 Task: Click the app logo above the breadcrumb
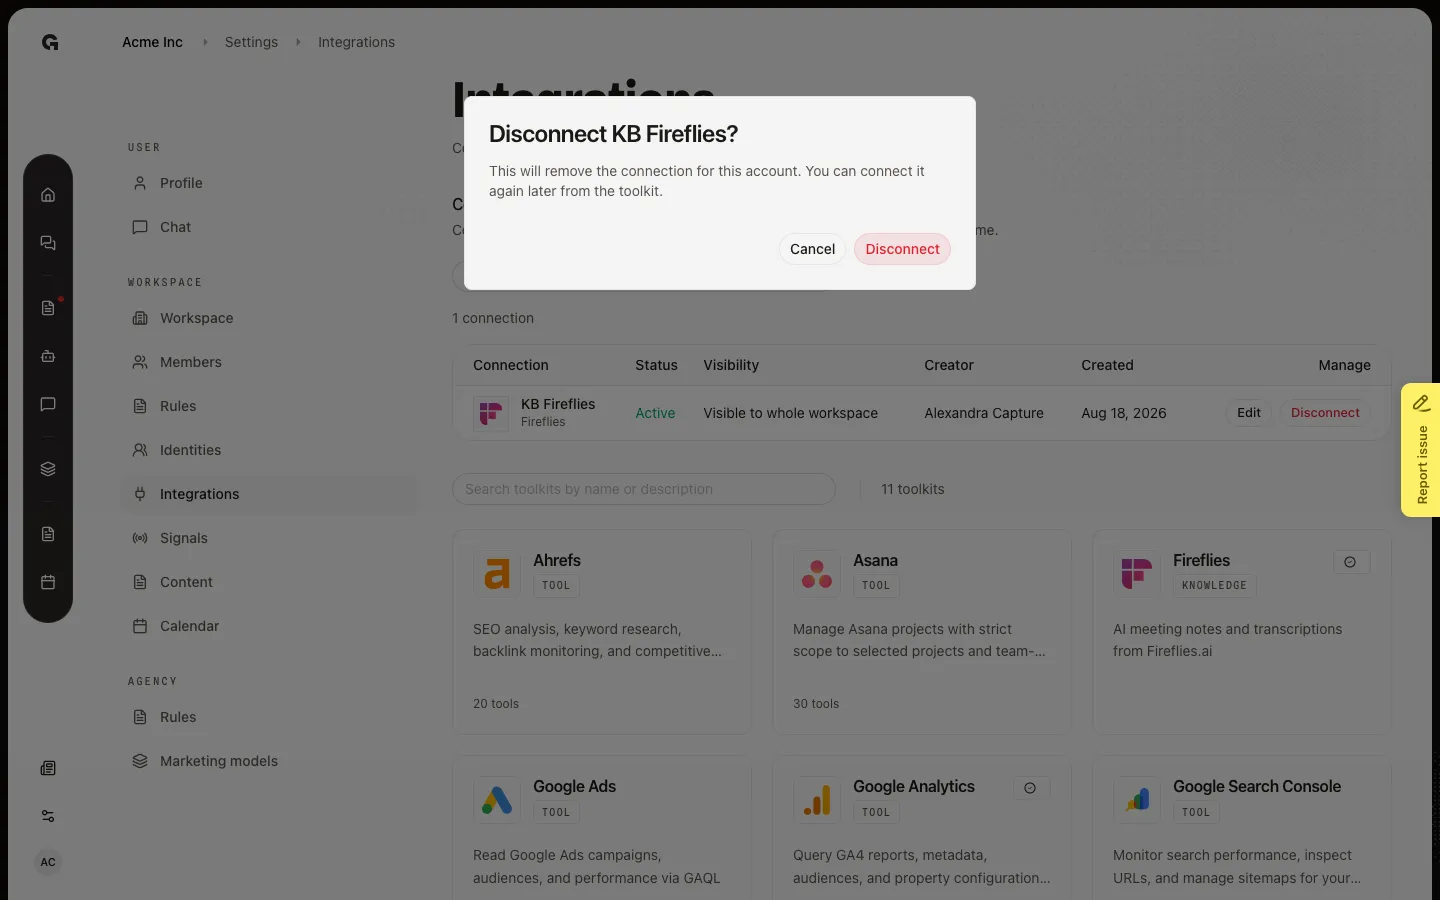point(50,42)
